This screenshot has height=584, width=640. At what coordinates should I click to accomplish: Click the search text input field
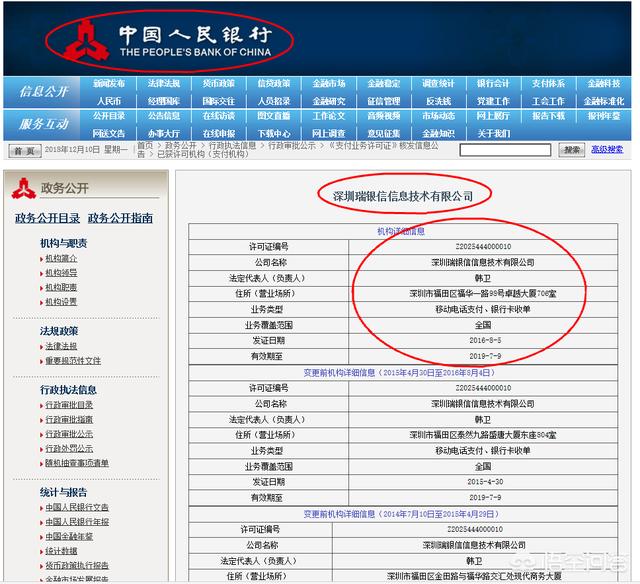pyautogui.click(x=505, y=149)
